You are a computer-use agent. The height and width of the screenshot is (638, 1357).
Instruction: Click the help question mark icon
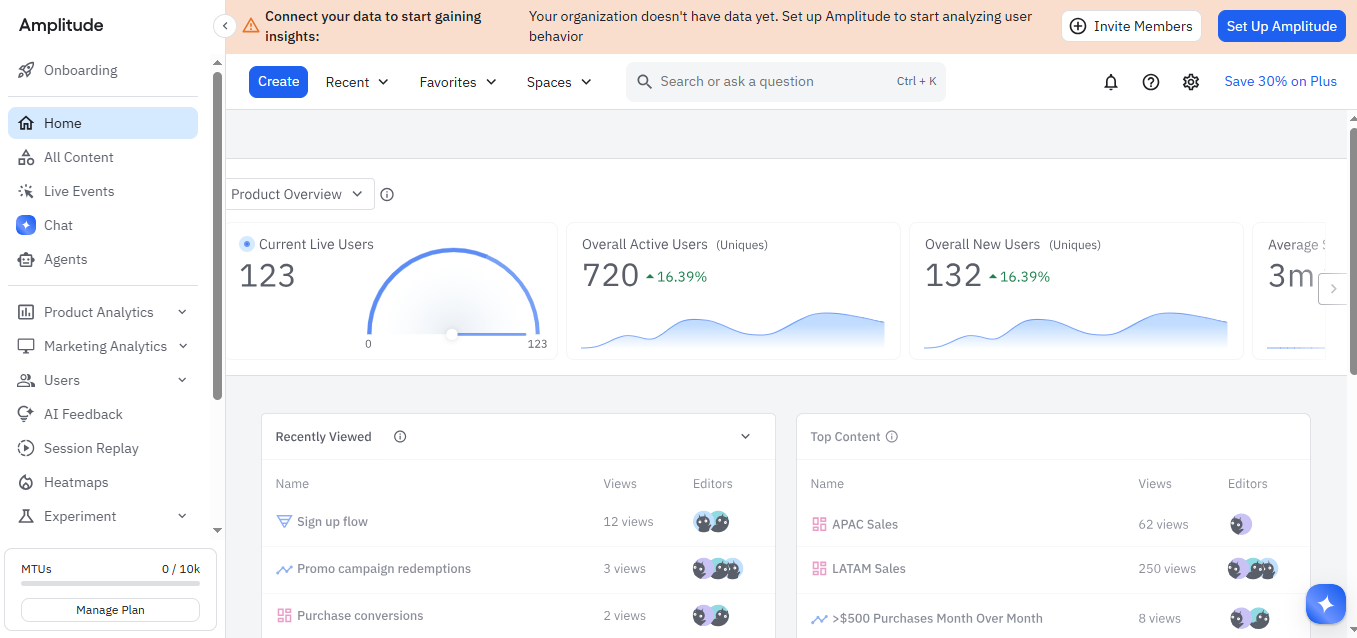[1151, 82]
